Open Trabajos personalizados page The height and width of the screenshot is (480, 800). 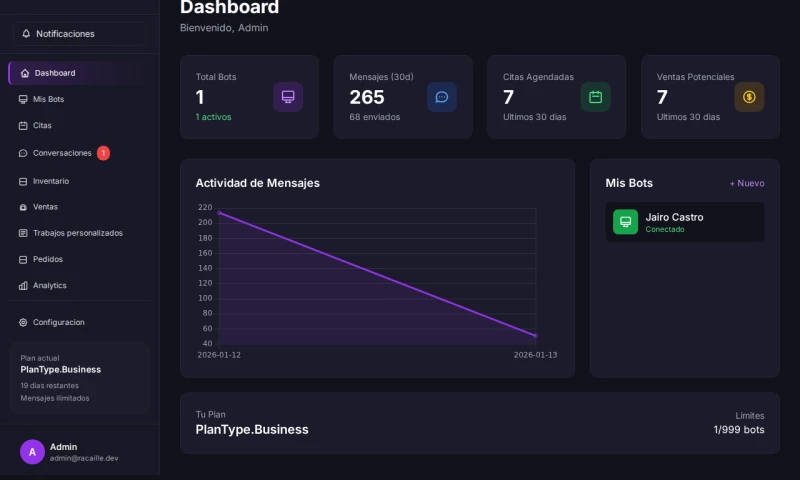[x=77, y=233]
